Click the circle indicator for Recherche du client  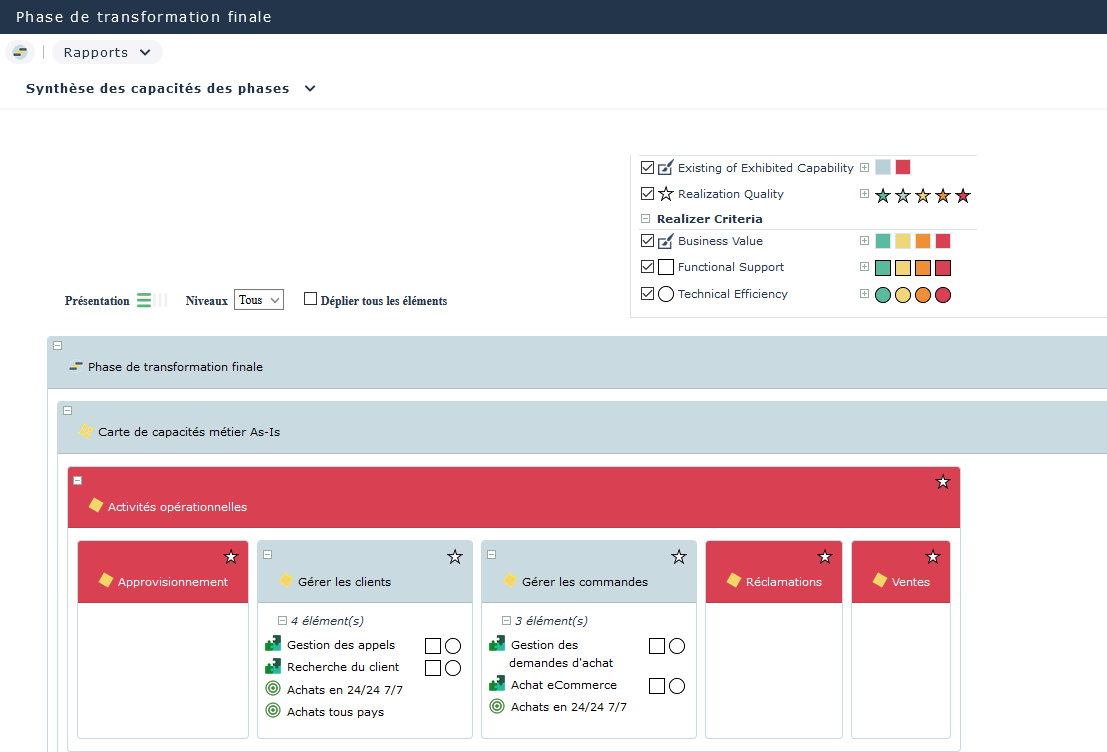[453, 668]
